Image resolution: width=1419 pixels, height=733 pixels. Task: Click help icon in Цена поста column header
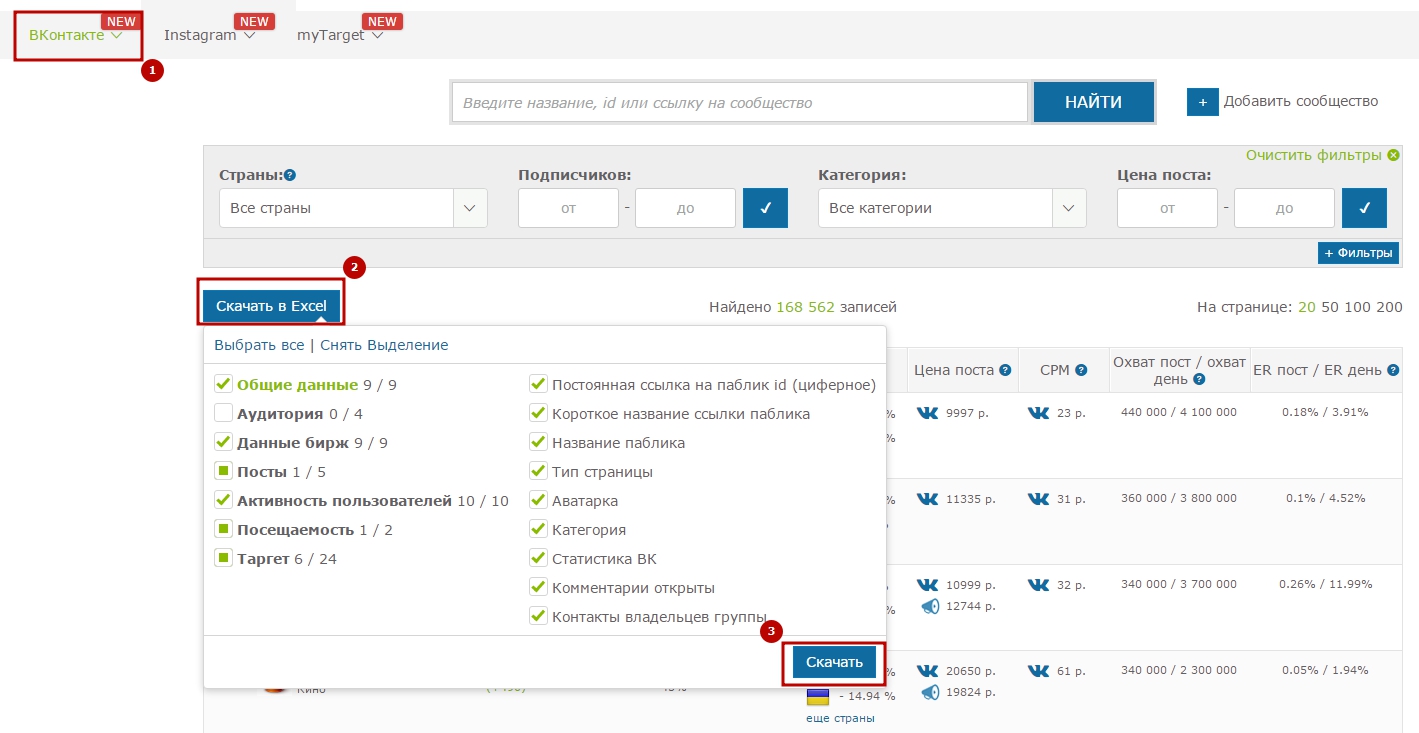tap(1005, 370)
